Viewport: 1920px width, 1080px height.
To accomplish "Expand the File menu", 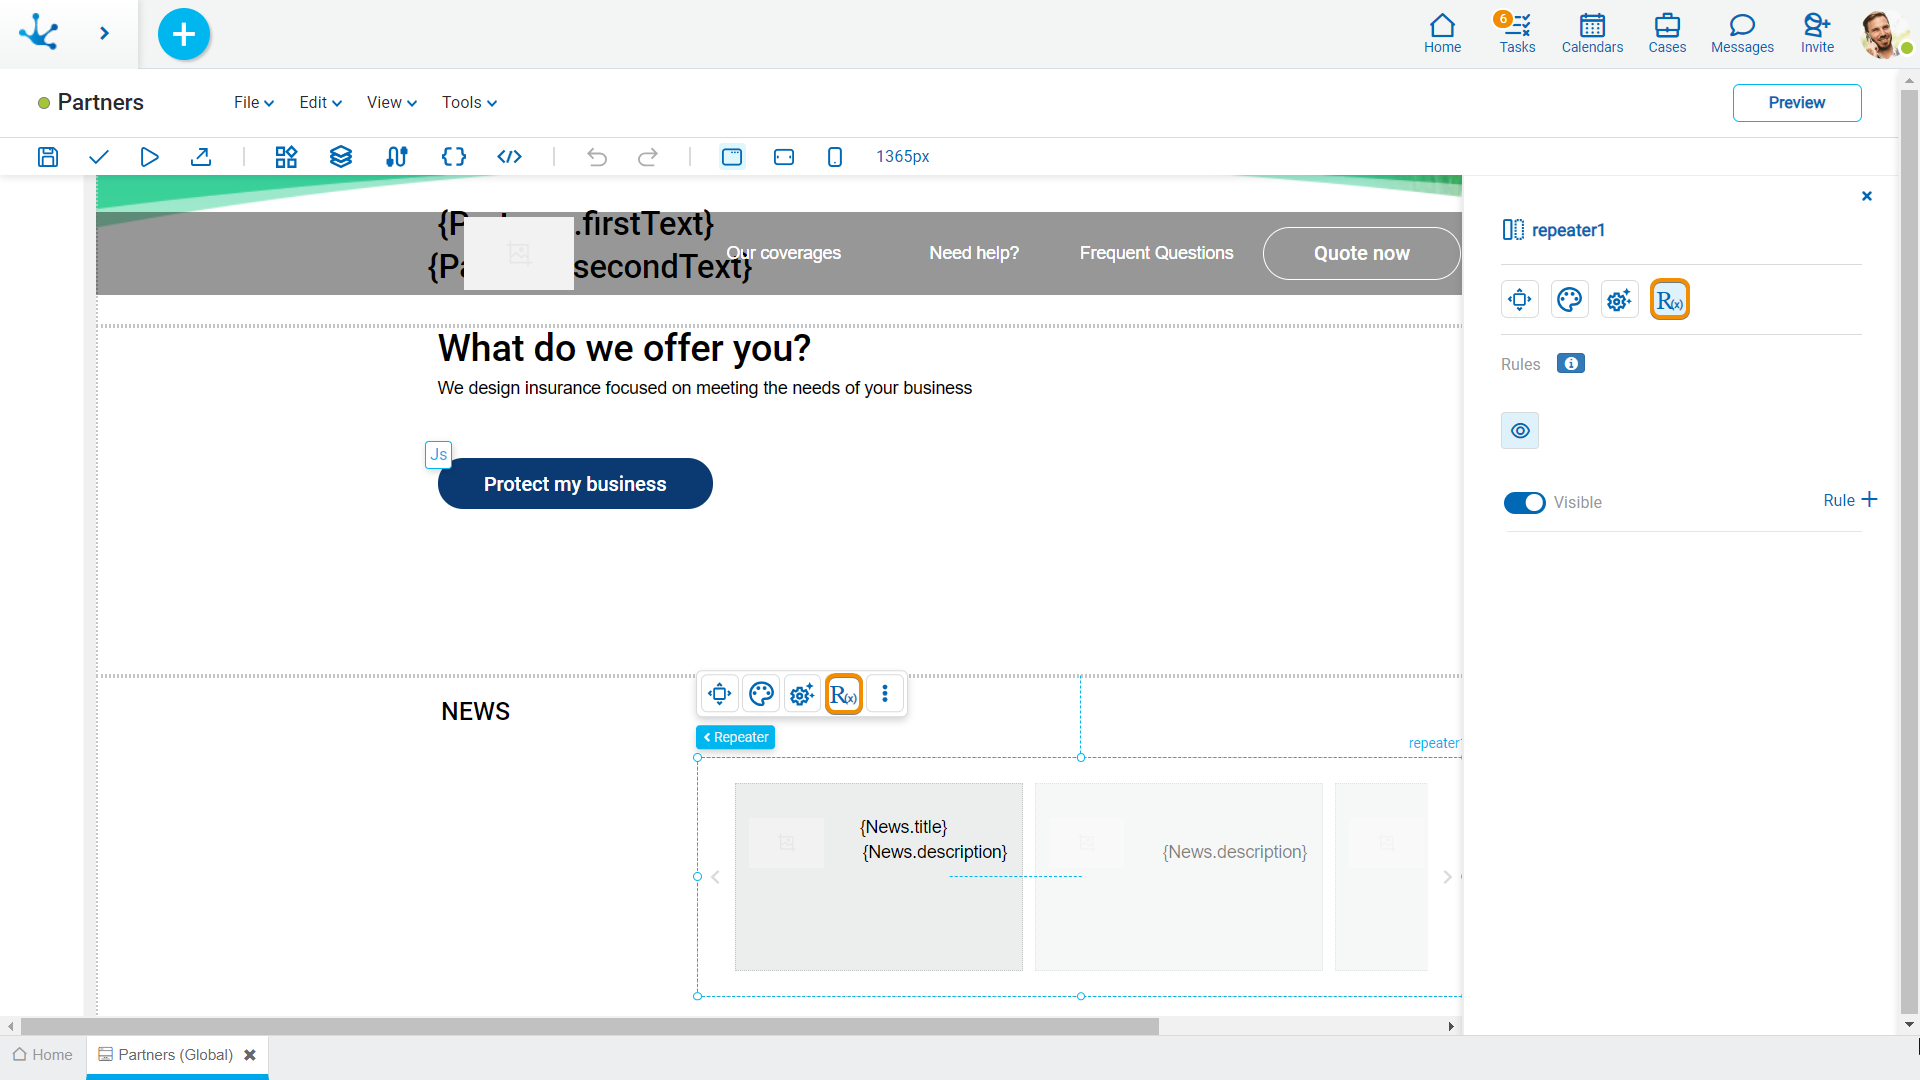I will pyautogui.click(x=255, y=103).
